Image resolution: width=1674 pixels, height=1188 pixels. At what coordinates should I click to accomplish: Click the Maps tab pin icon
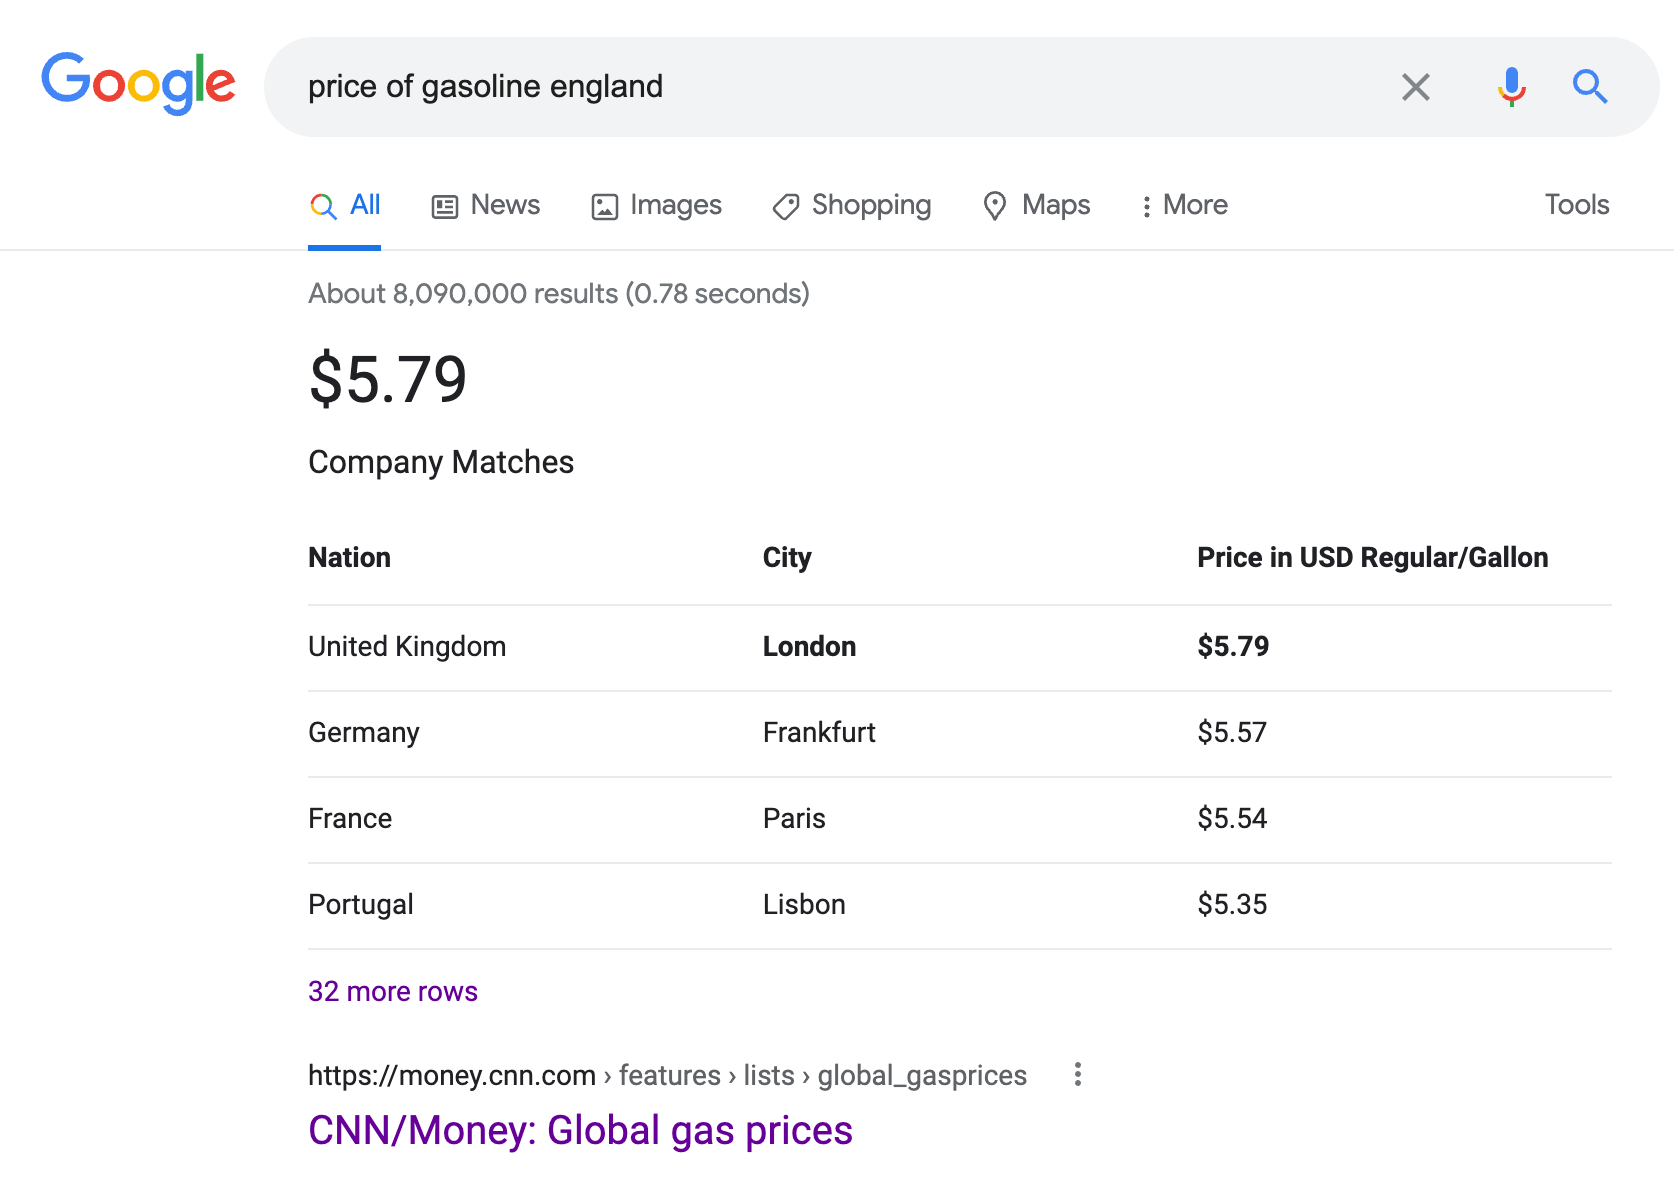pos(995,206)
